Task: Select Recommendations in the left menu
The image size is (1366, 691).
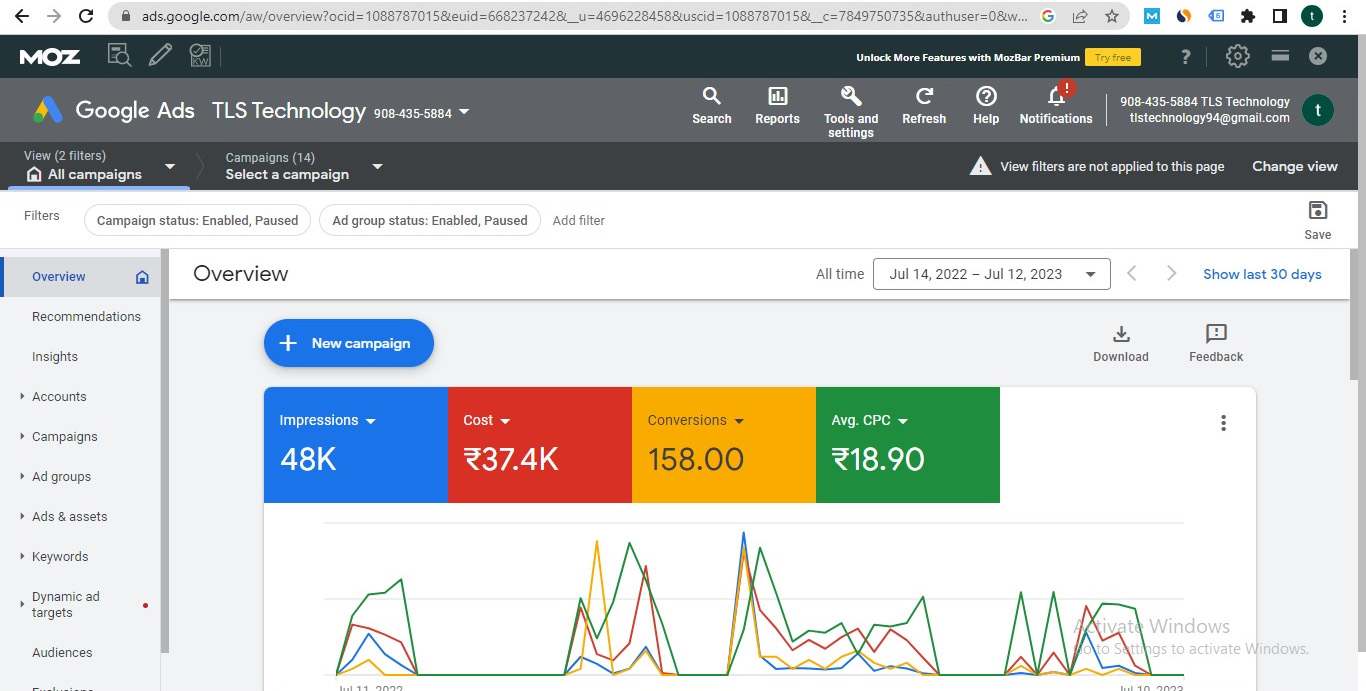Action: tap(86, 317)
